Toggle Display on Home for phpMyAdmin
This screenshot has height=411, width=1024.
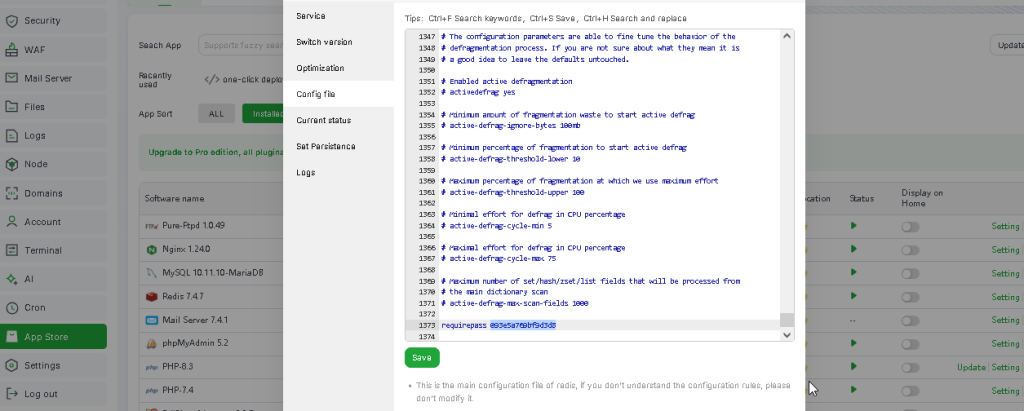(910, 344)
